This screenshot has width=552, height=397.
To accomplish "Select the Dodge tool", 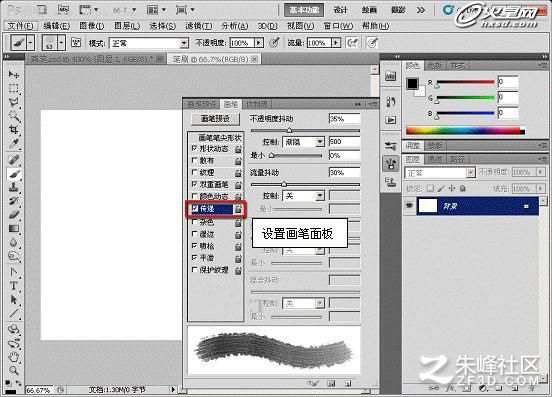I will tap(13, 256).
